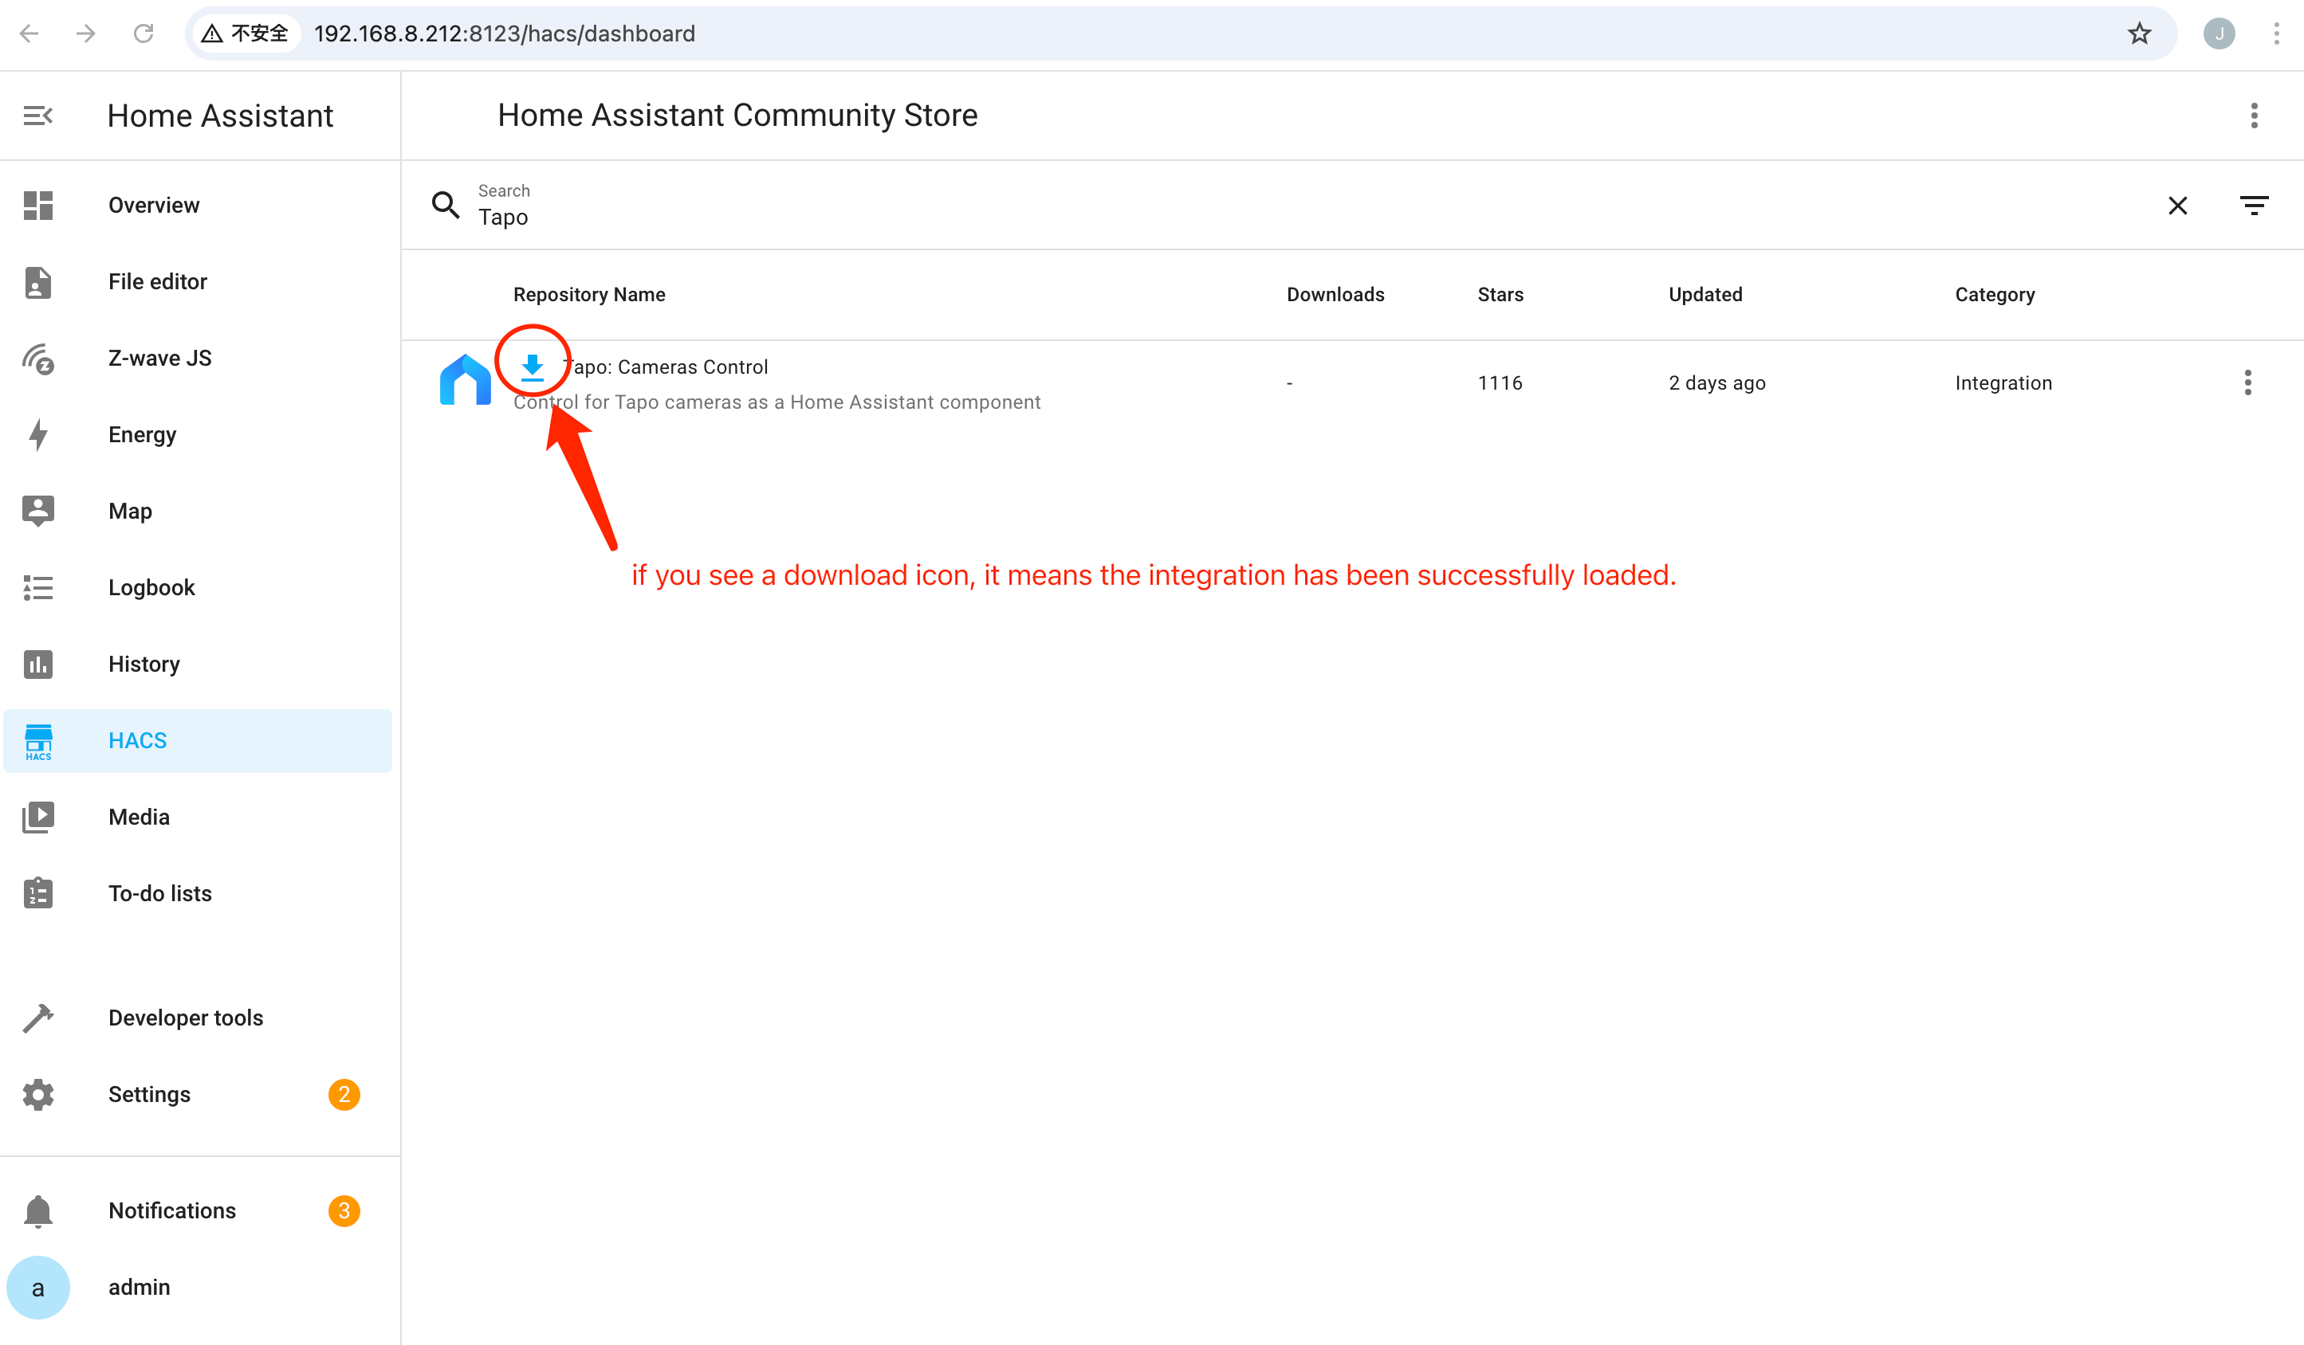The height and width of the screenshot is (1345, 2304).
Task: Collapse the sidebar with hamburger icon
Action: (x=38, y=116)
